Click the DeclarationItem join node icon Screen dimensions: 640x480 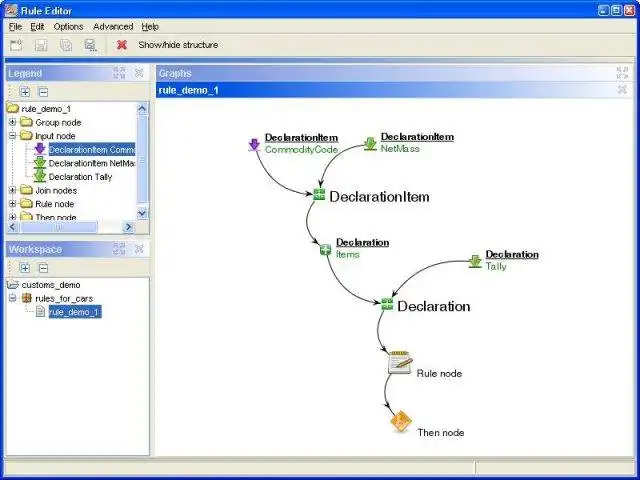pyautogui.click(x=319, y=194)
